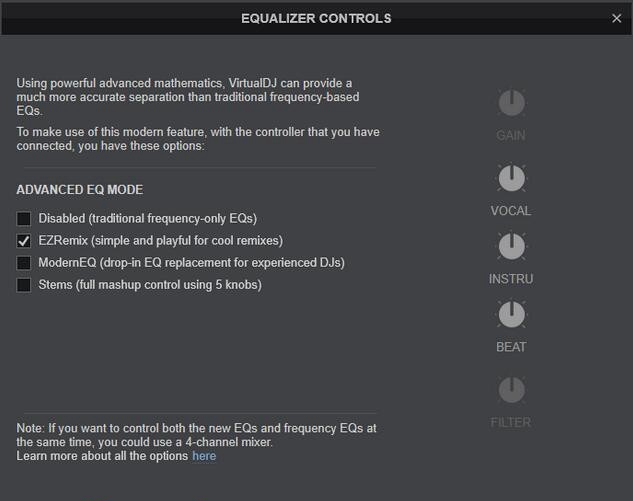
Task: Click the GAIN knob
Action: point(511,103)
